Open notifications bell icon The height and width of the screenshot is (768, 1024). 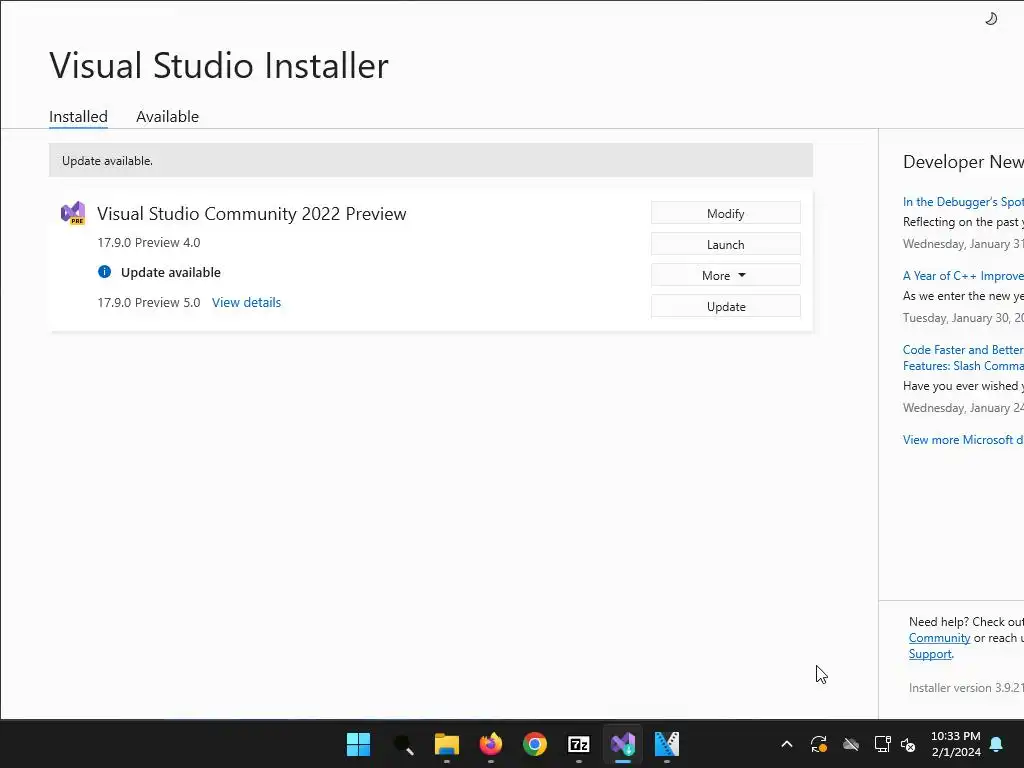[997, 744]
